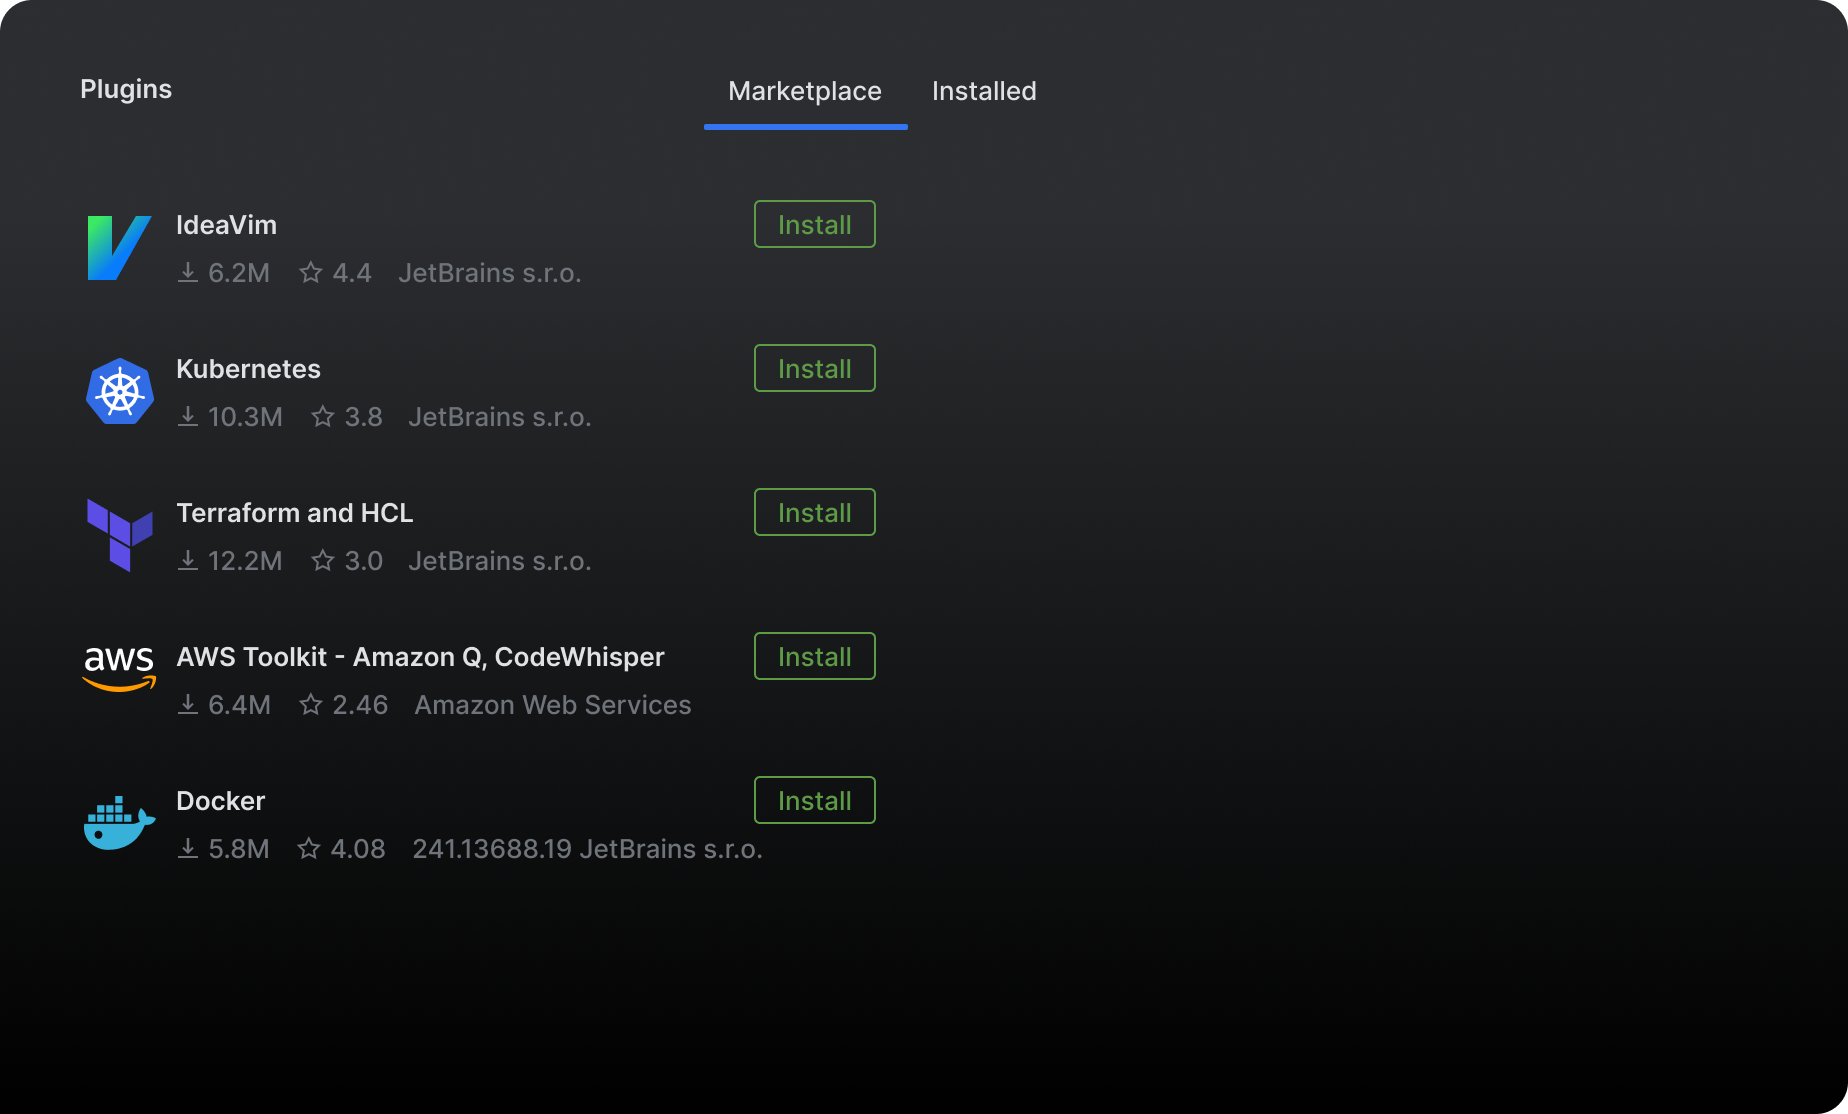
Task: Click the download icon beside IdeaVim's 6.2M
Action: pos(187,273)
